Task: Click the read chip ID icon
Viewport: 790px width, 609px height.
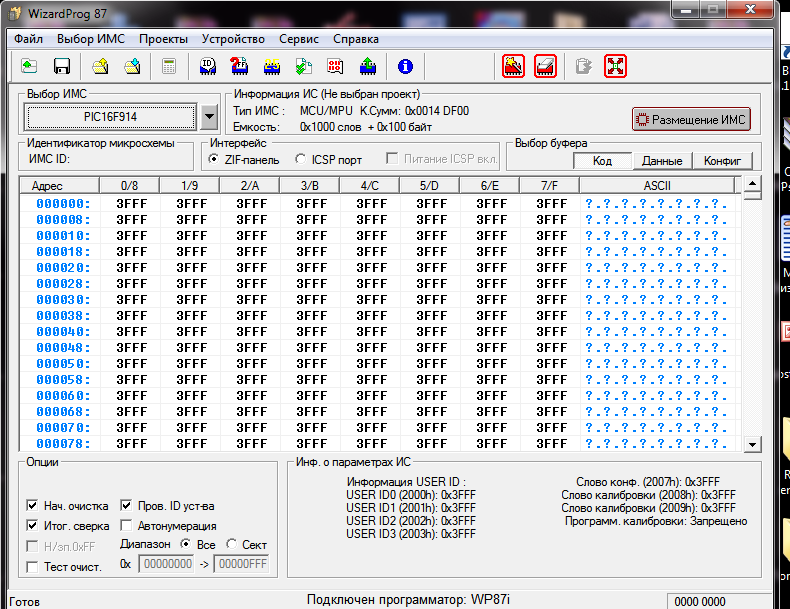Action: pos(208,66)
